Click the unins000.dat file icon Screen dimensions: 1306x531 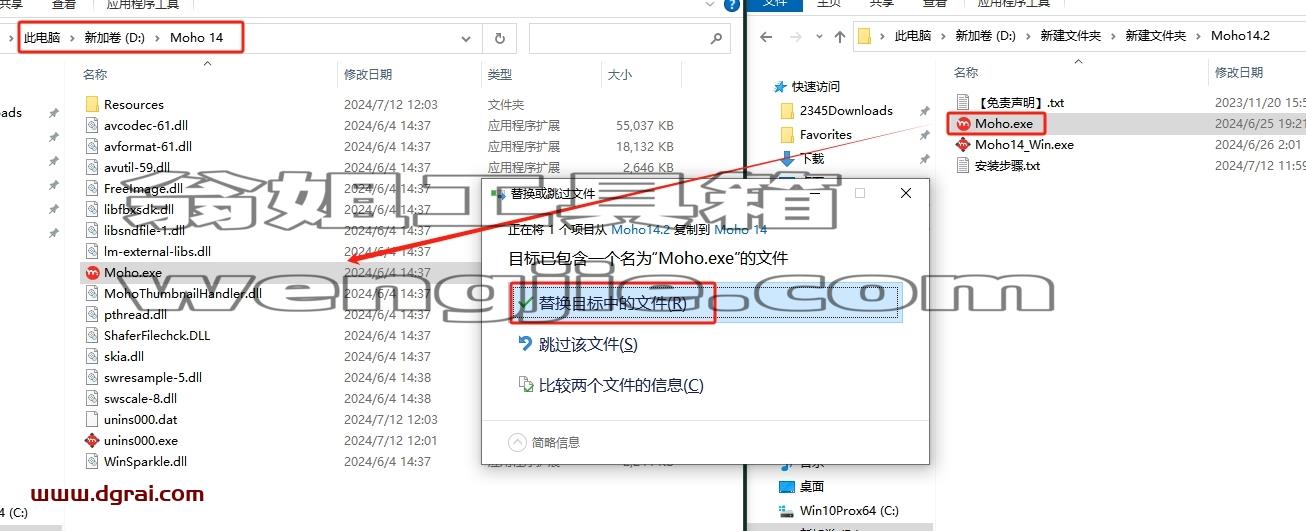(x=92, y=419)
